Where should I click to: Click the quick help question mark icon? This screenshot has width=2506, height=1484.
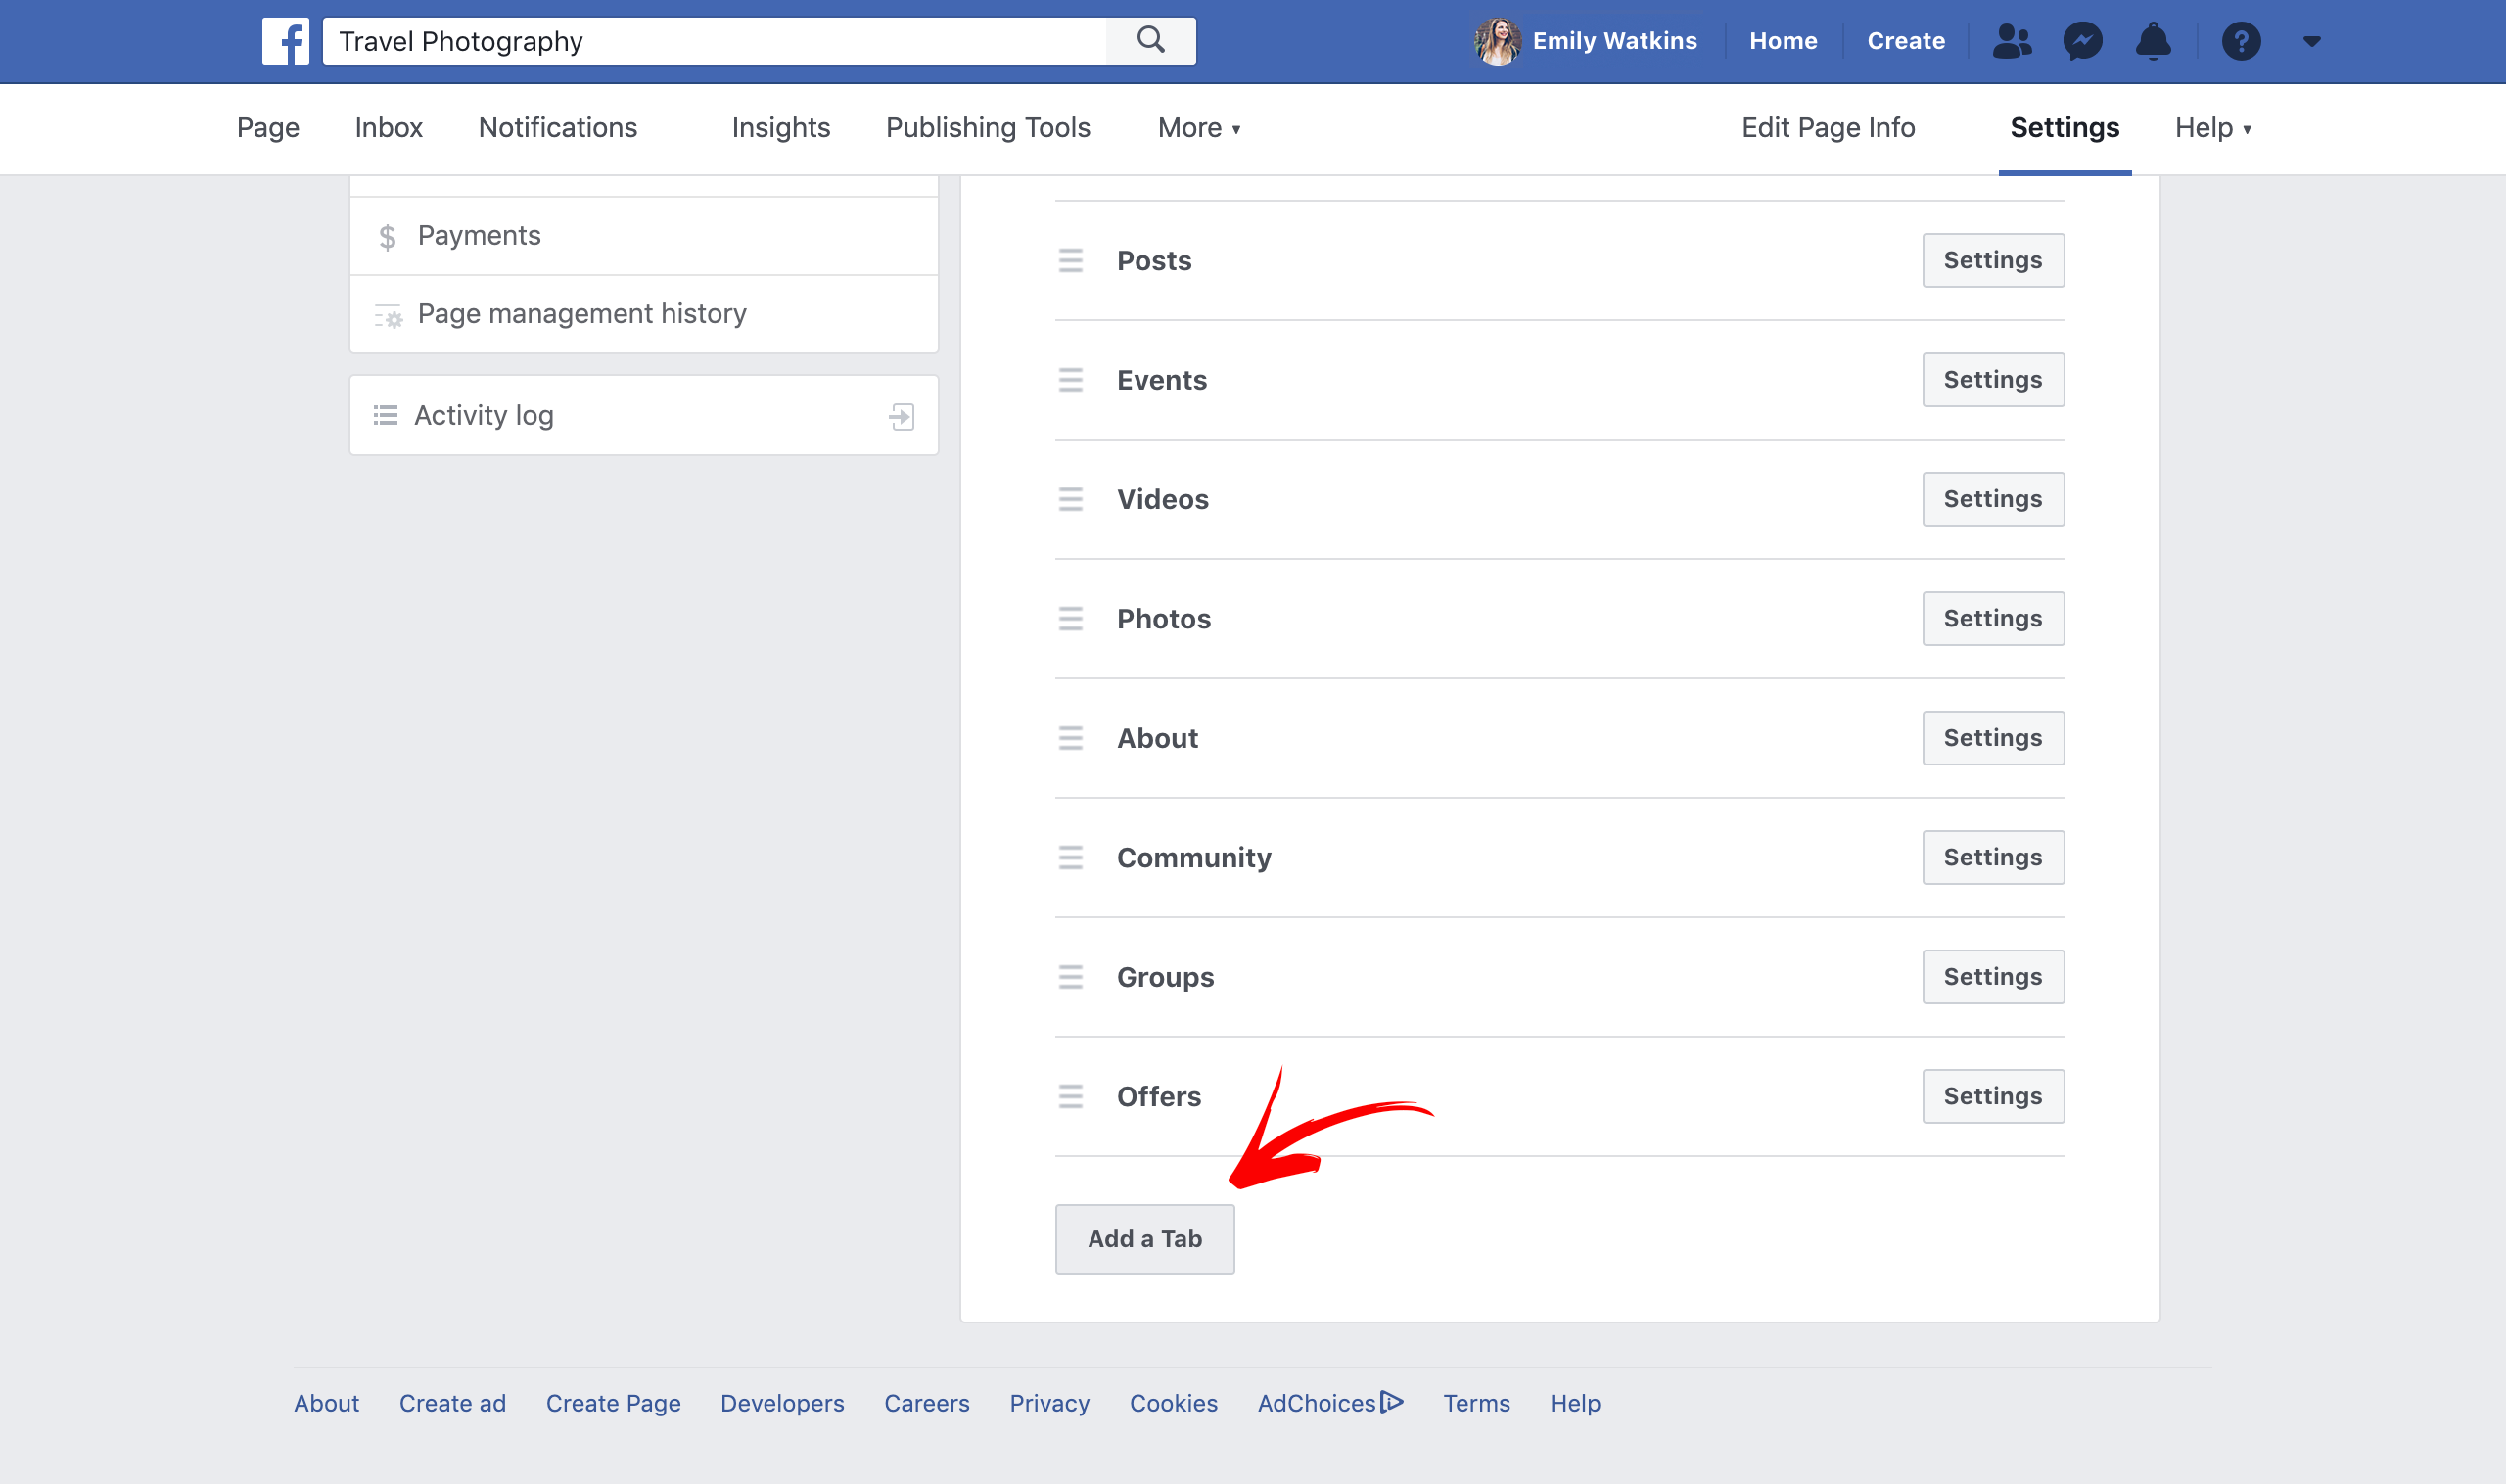click(x=2241, y=41)
